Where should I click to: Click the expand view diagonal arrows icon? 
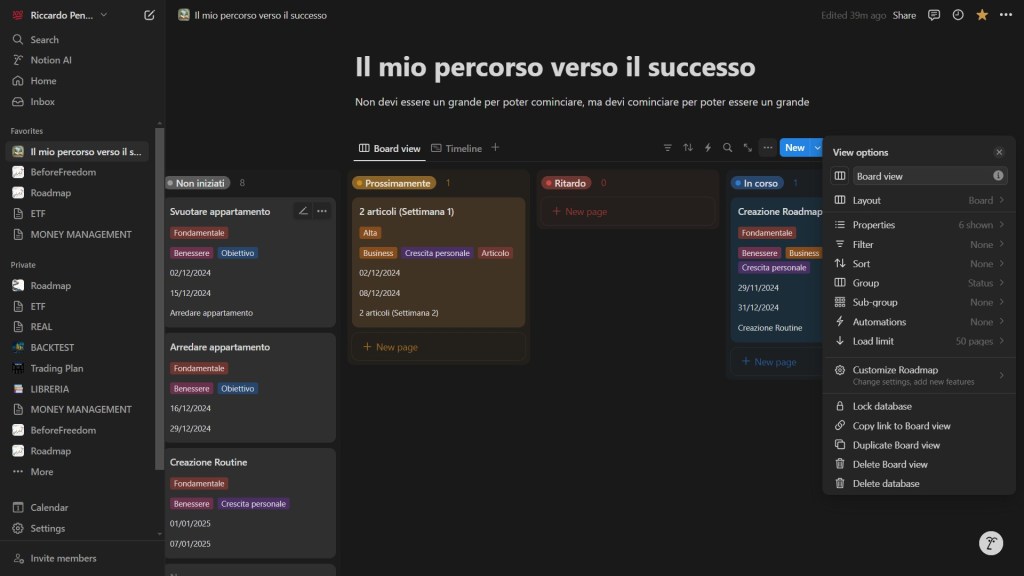747,147
